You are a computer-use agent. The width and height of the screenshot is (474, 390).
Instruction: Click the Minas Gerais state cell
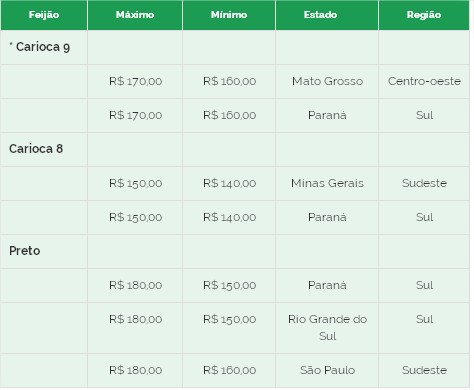327,183
